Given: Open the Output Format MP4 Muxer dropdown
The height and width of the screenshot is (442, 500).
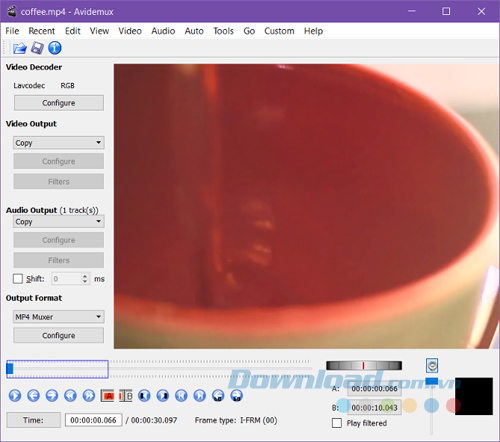Looking at the screenshot, I should [59, 317].
